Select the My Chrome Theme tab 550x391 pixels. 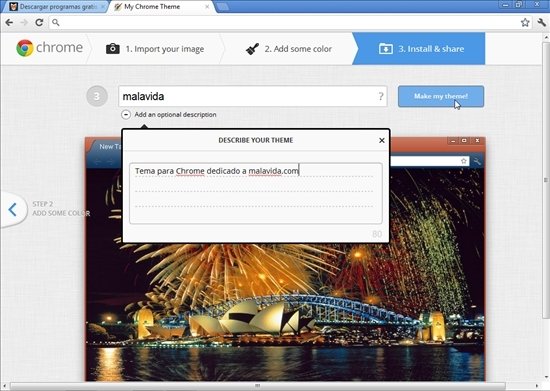[160, 7]
